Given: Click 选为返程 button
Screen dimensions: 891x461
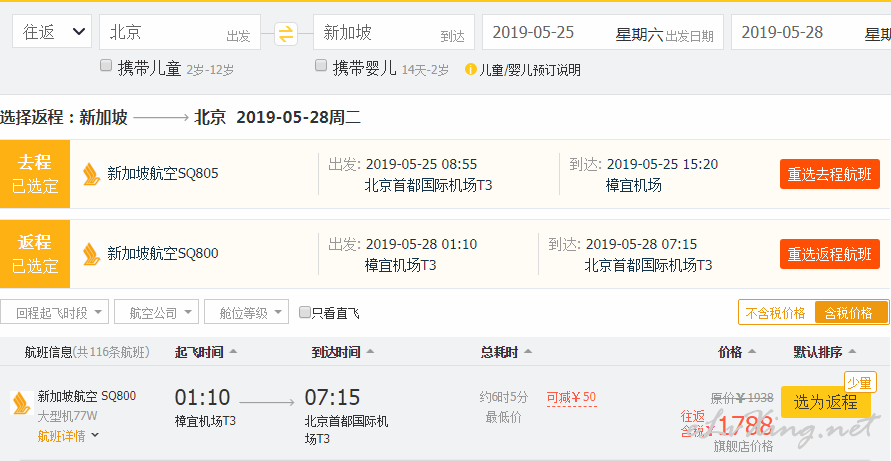Looking at the screenshot, I should click(826, 402).
